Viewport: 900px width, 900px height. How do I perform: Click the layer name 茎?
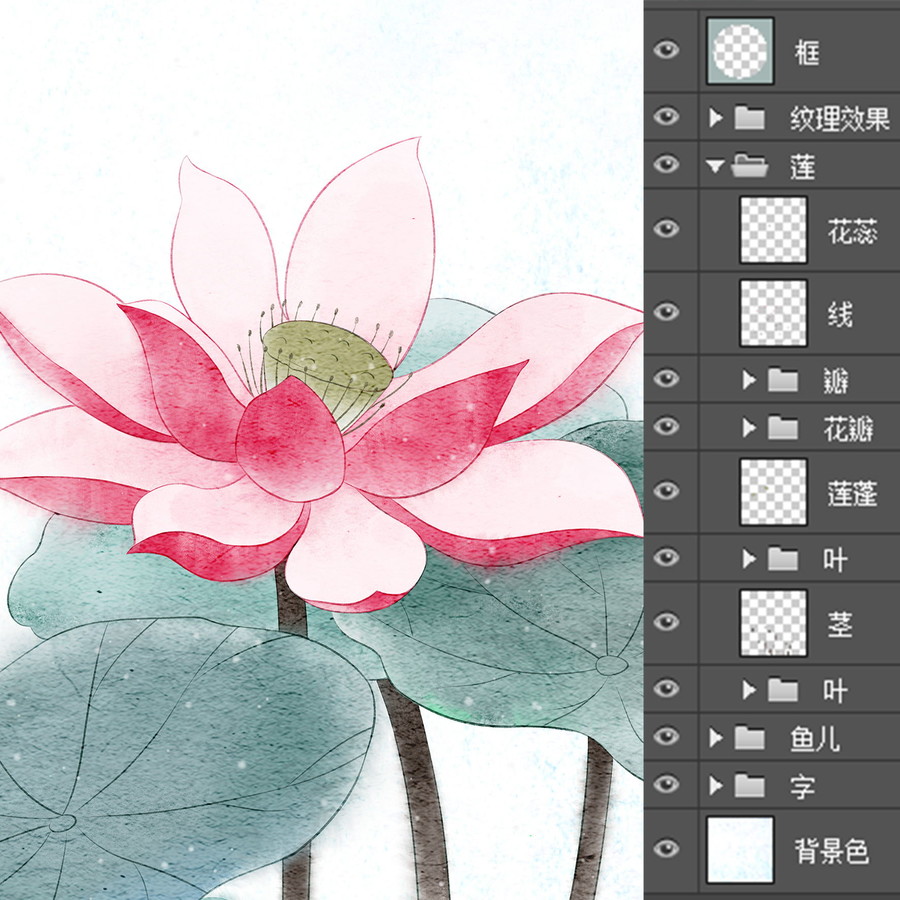pos(840,624)
